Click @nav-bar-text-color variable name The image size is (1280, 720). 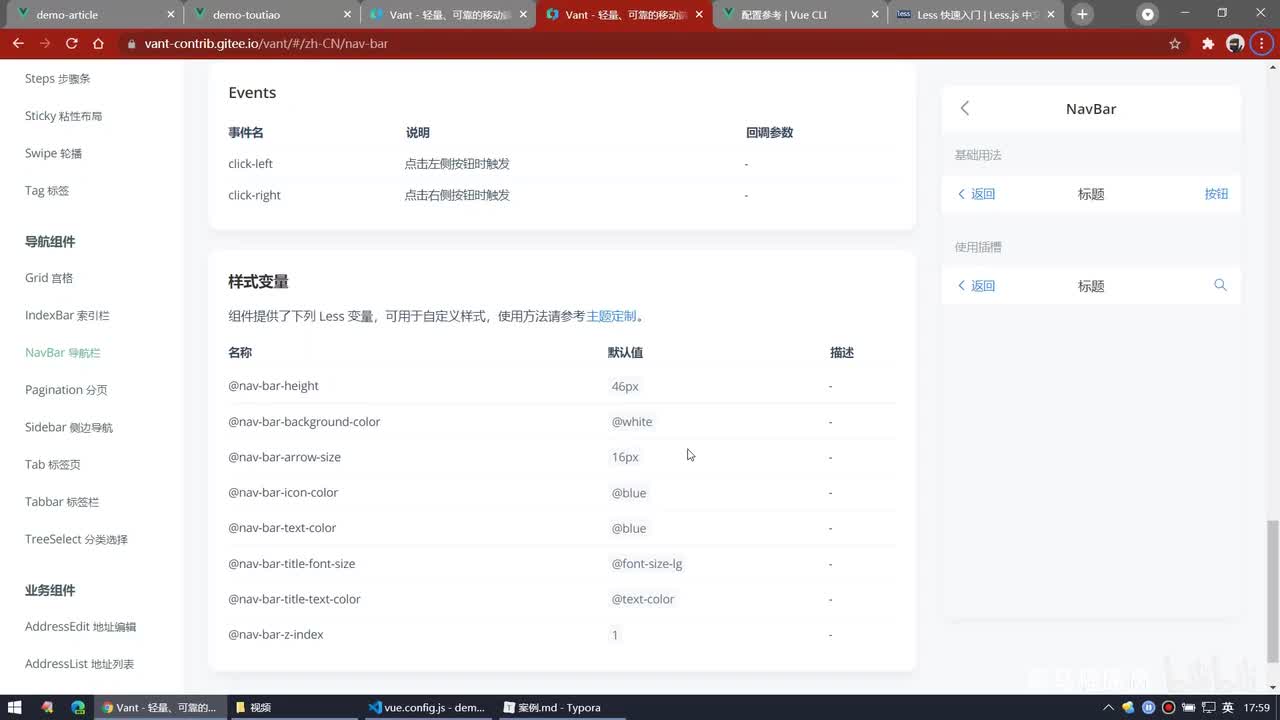pos(282,528)
